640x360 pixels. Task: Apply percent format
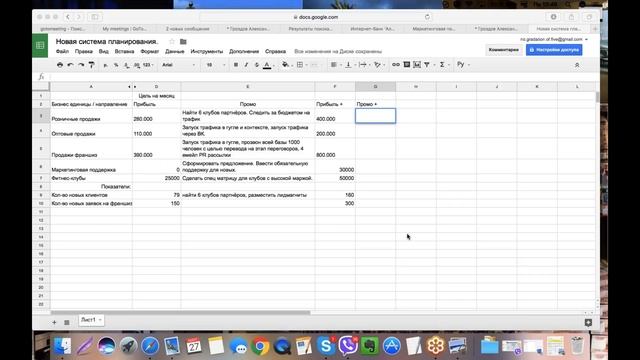116,65
